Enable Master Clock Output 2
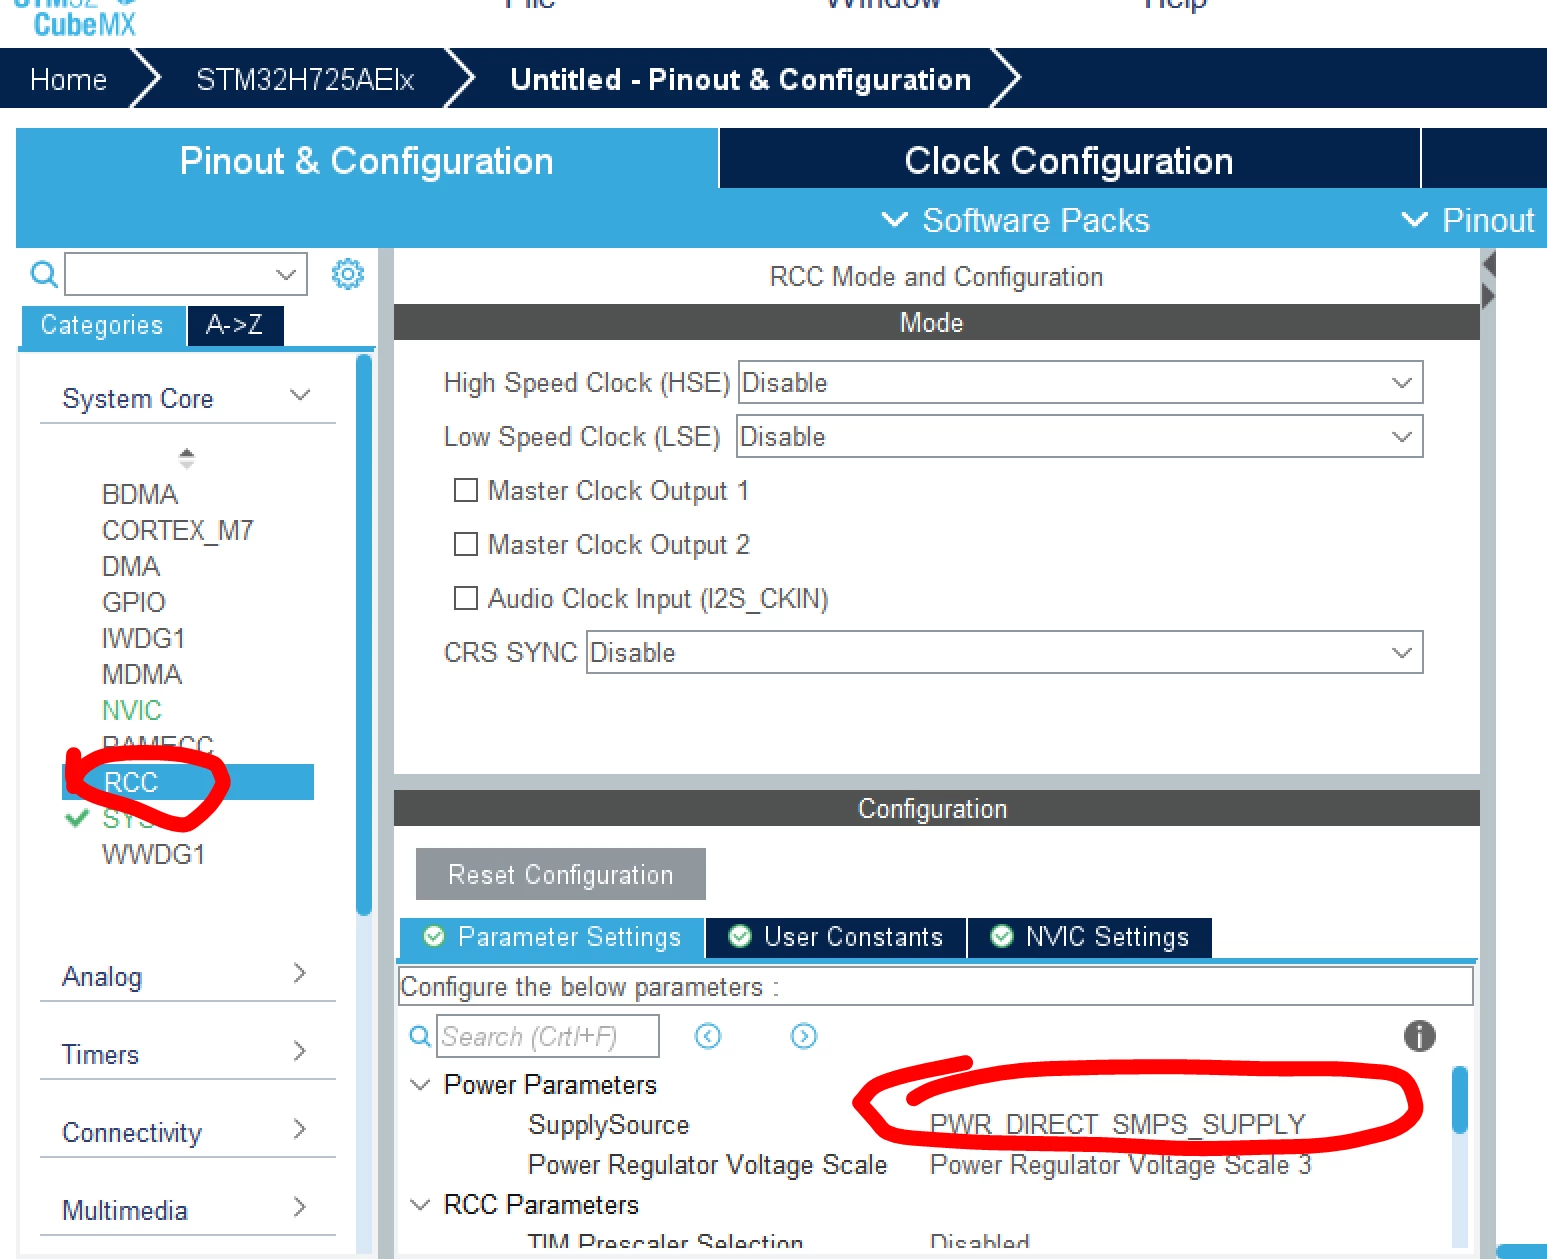1547x1259 pixels. 465,544
